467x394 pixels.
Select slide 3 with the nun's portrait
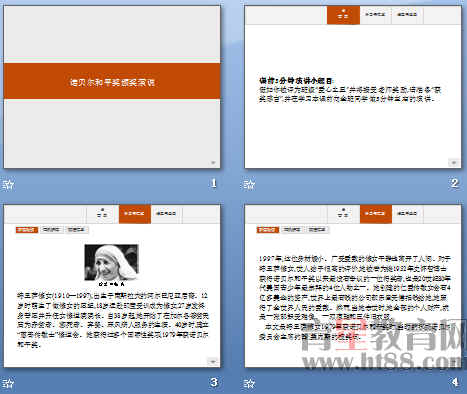[112, 286]
